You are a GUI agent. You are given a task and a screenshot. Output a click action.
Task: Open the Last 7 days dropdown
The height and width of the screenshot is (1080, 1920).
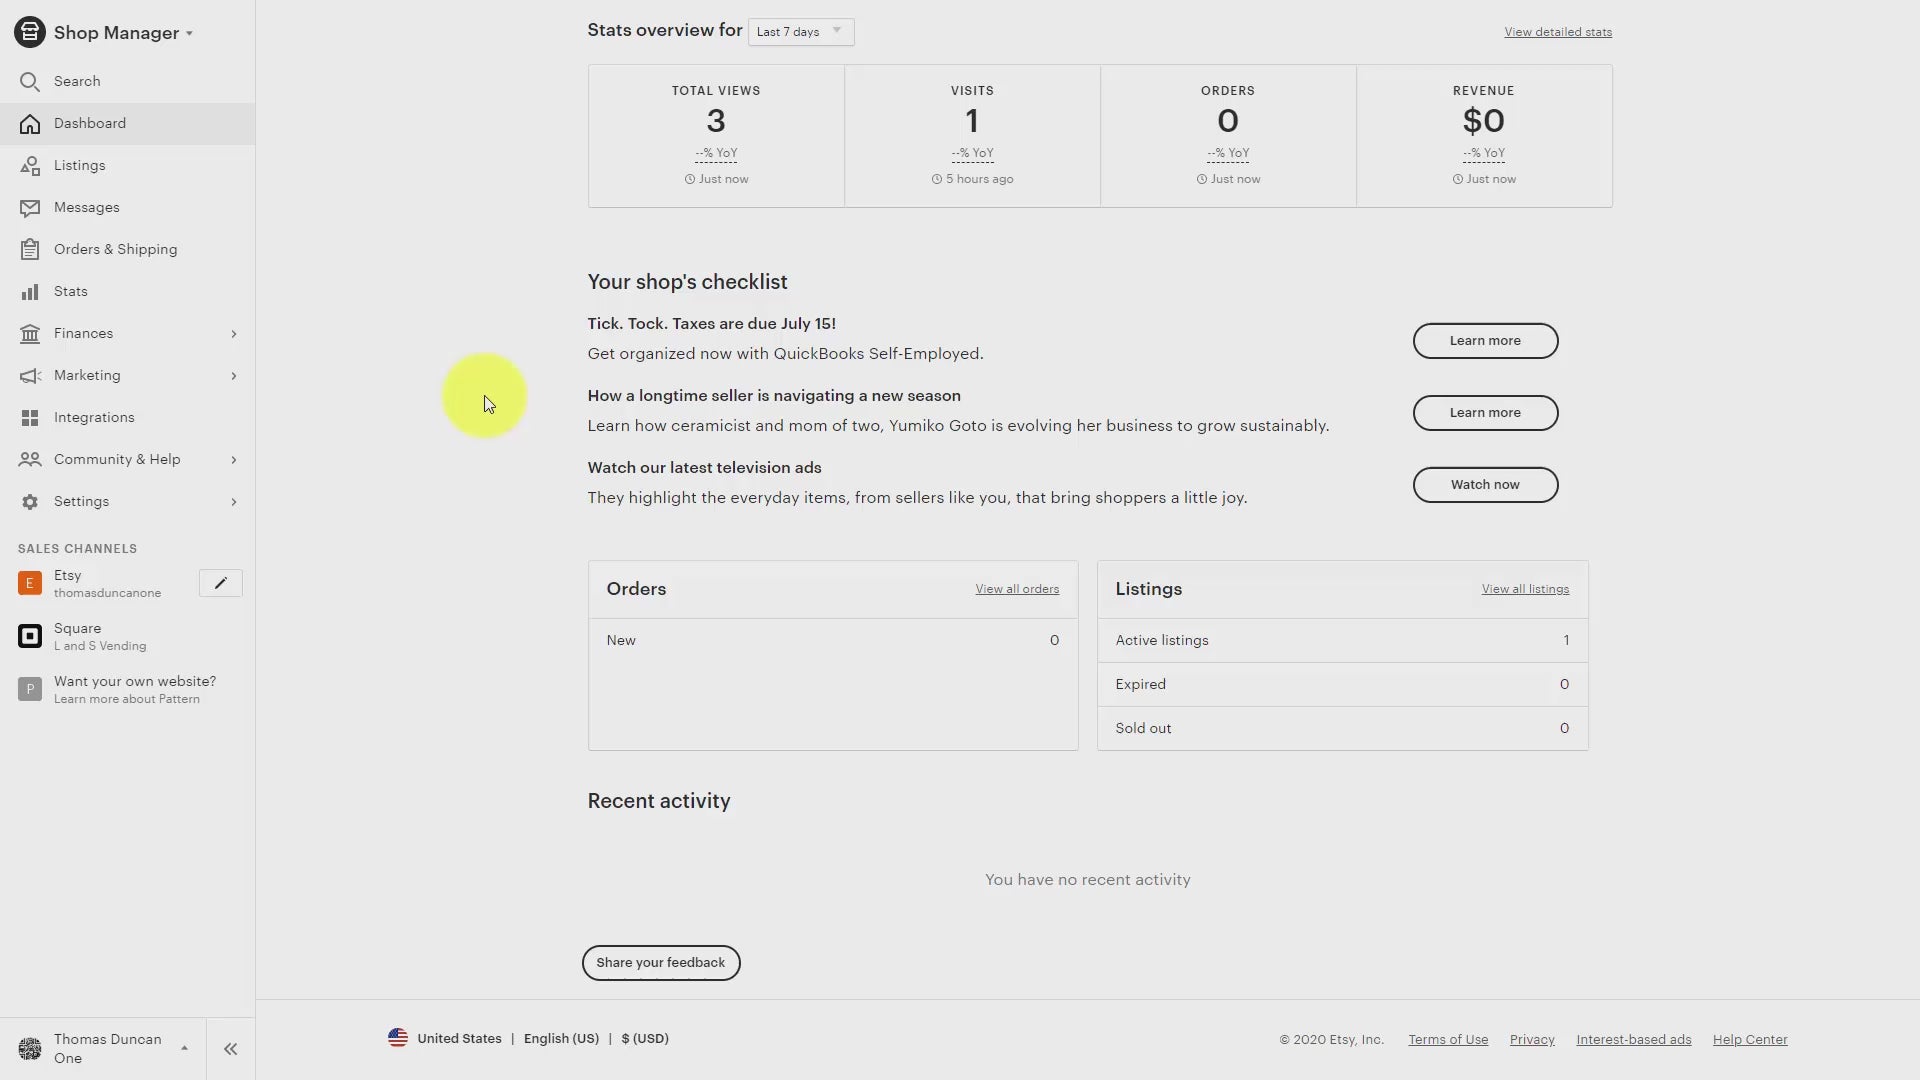801,32
